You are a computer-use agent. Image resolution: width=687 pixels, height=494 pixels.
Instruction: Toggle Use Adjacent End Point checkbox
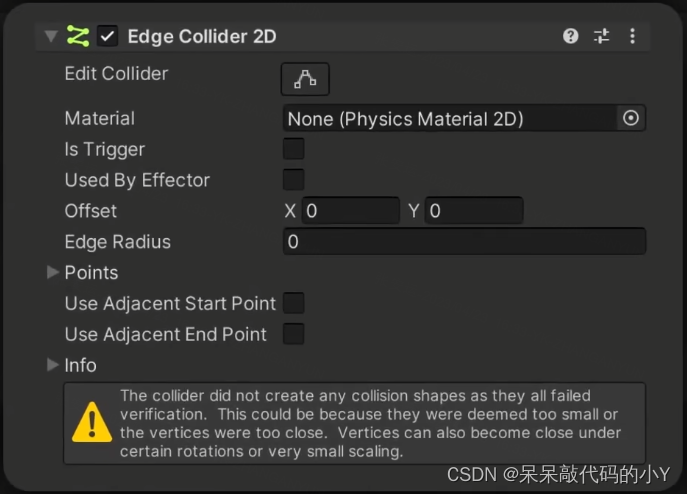pyautogui.click(x=294, y=334)
